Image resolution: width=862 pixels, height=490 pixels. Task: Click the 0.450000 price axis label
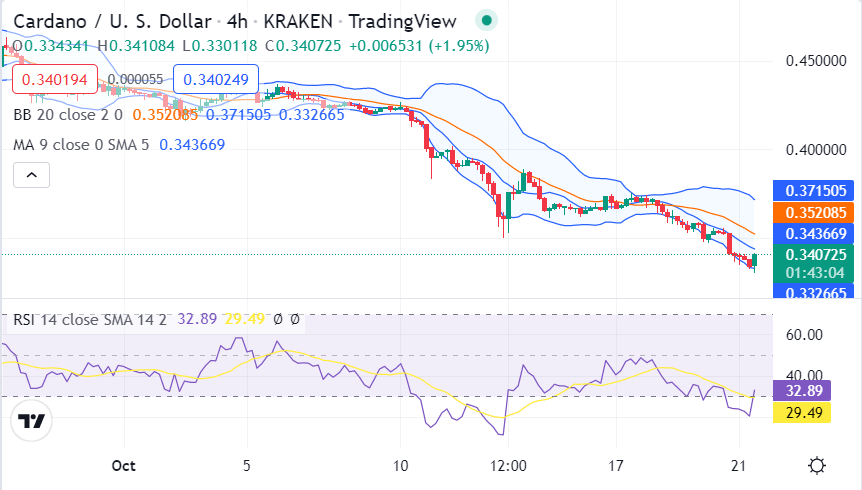point(816,60)
